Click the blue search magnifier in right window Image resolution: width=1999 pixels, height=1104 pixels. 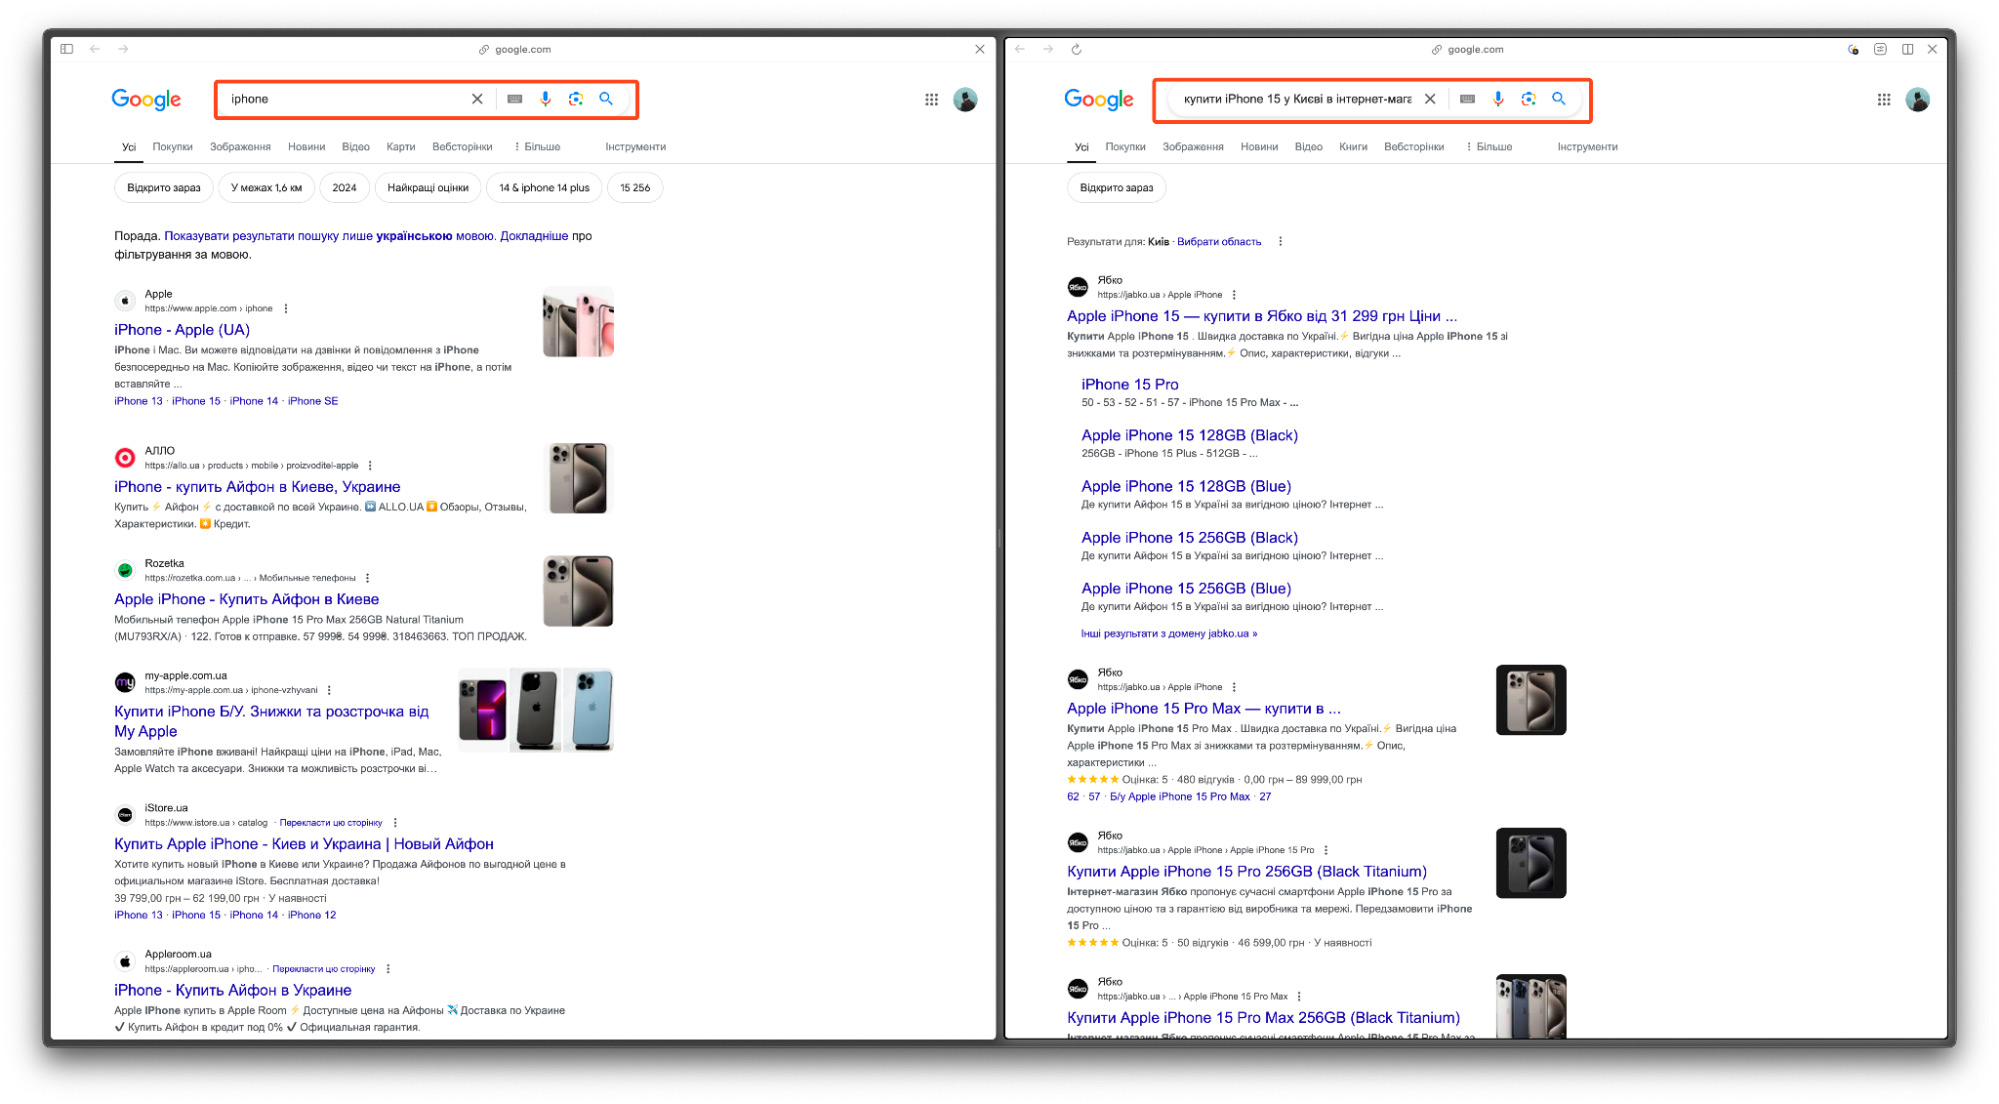tap(1559, 99)
